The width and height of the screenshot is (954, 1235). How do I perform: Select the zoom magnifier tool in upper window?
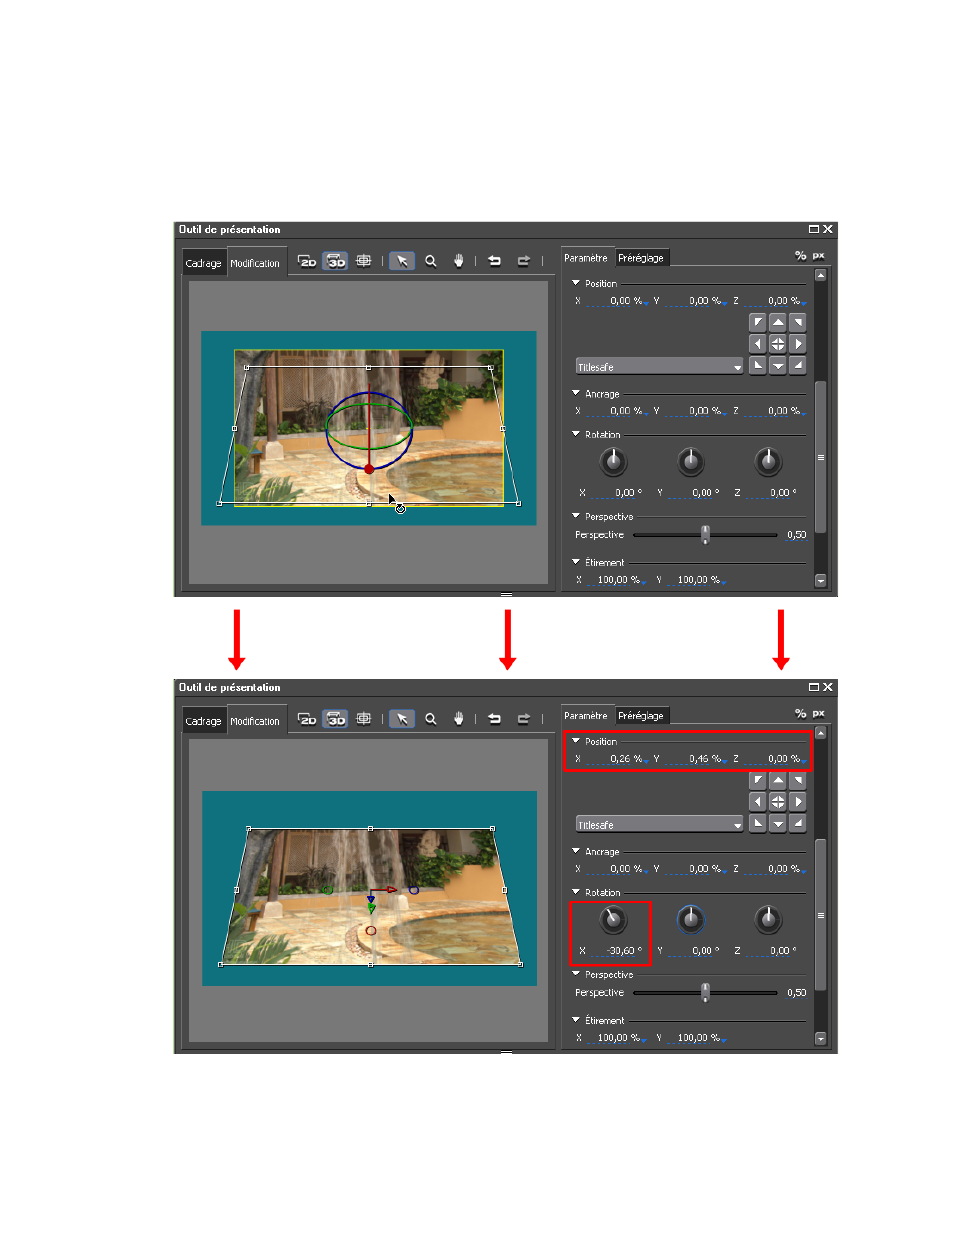[x=431, y=261]
